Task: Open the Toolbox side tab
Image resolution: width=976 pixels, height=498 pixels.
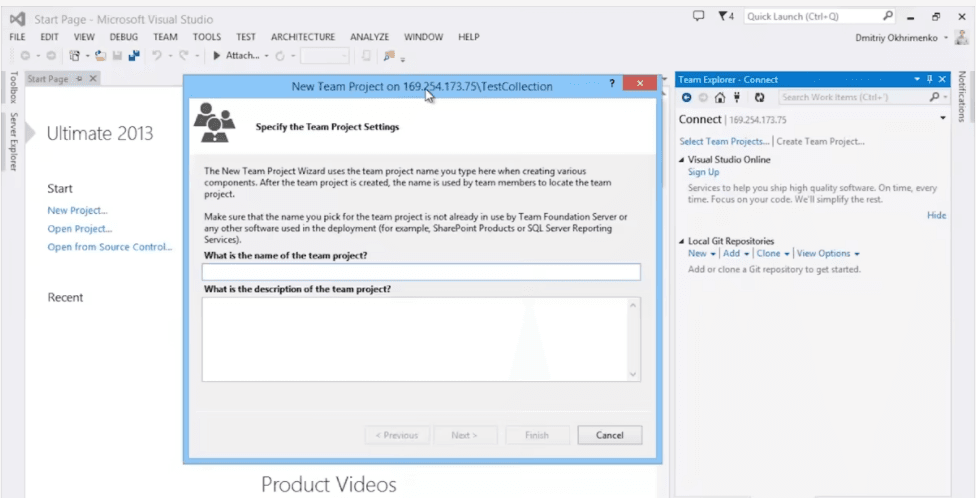Action: (14, 88)
